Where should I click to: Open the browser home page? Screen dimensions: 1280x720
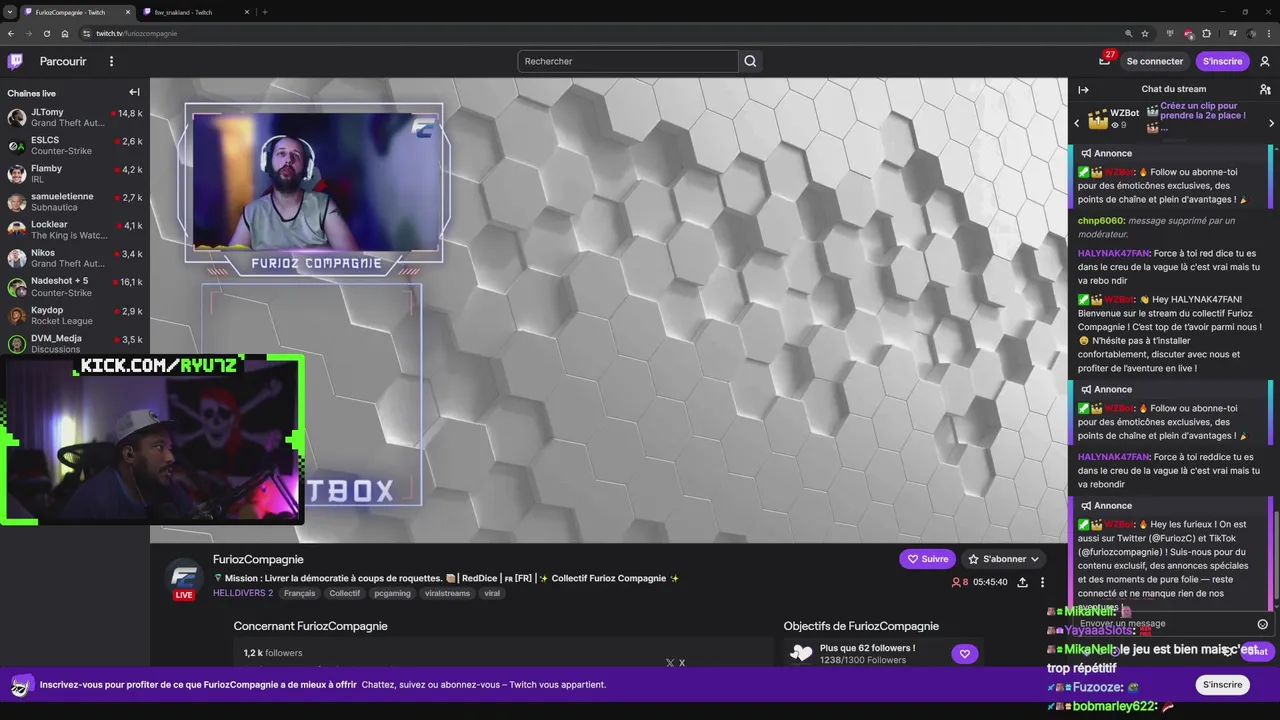pos(65,33)
